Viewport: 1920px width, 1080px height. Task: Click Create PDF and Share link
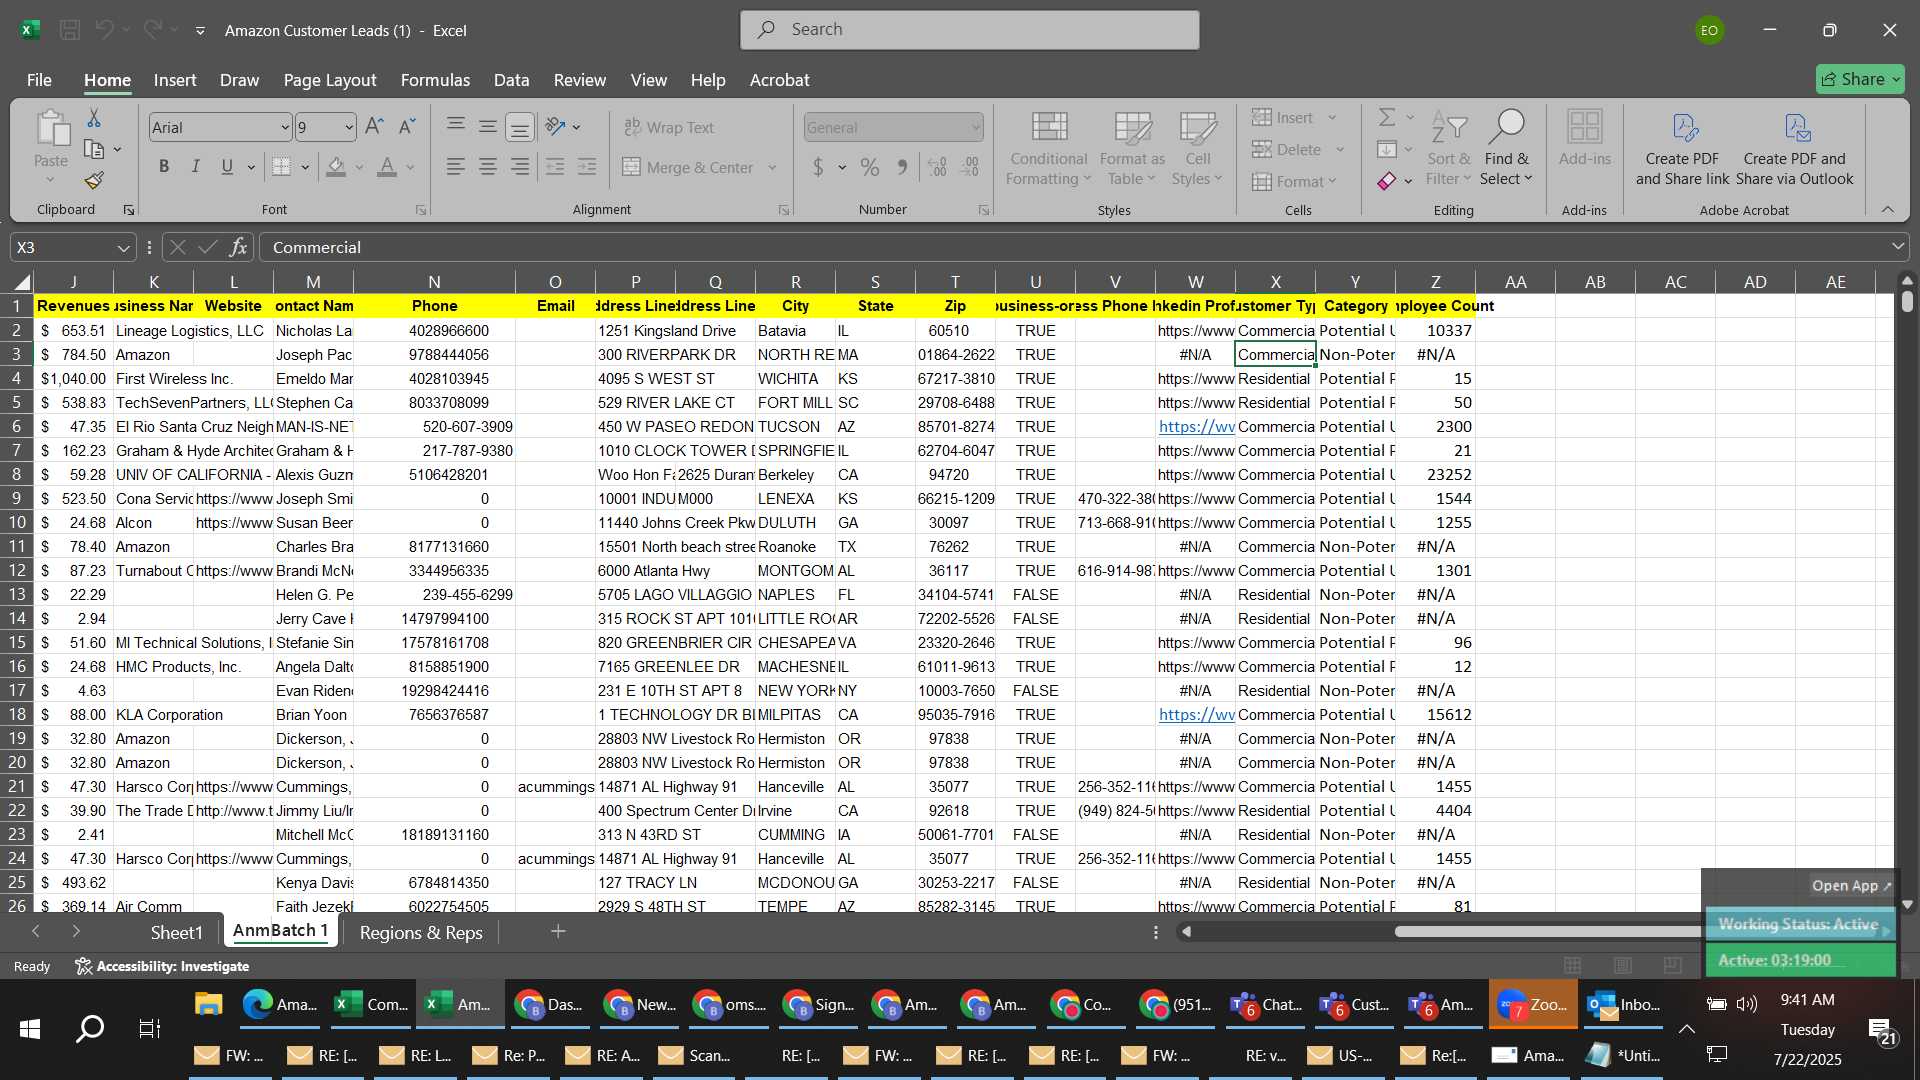(x=1682, y=149)
